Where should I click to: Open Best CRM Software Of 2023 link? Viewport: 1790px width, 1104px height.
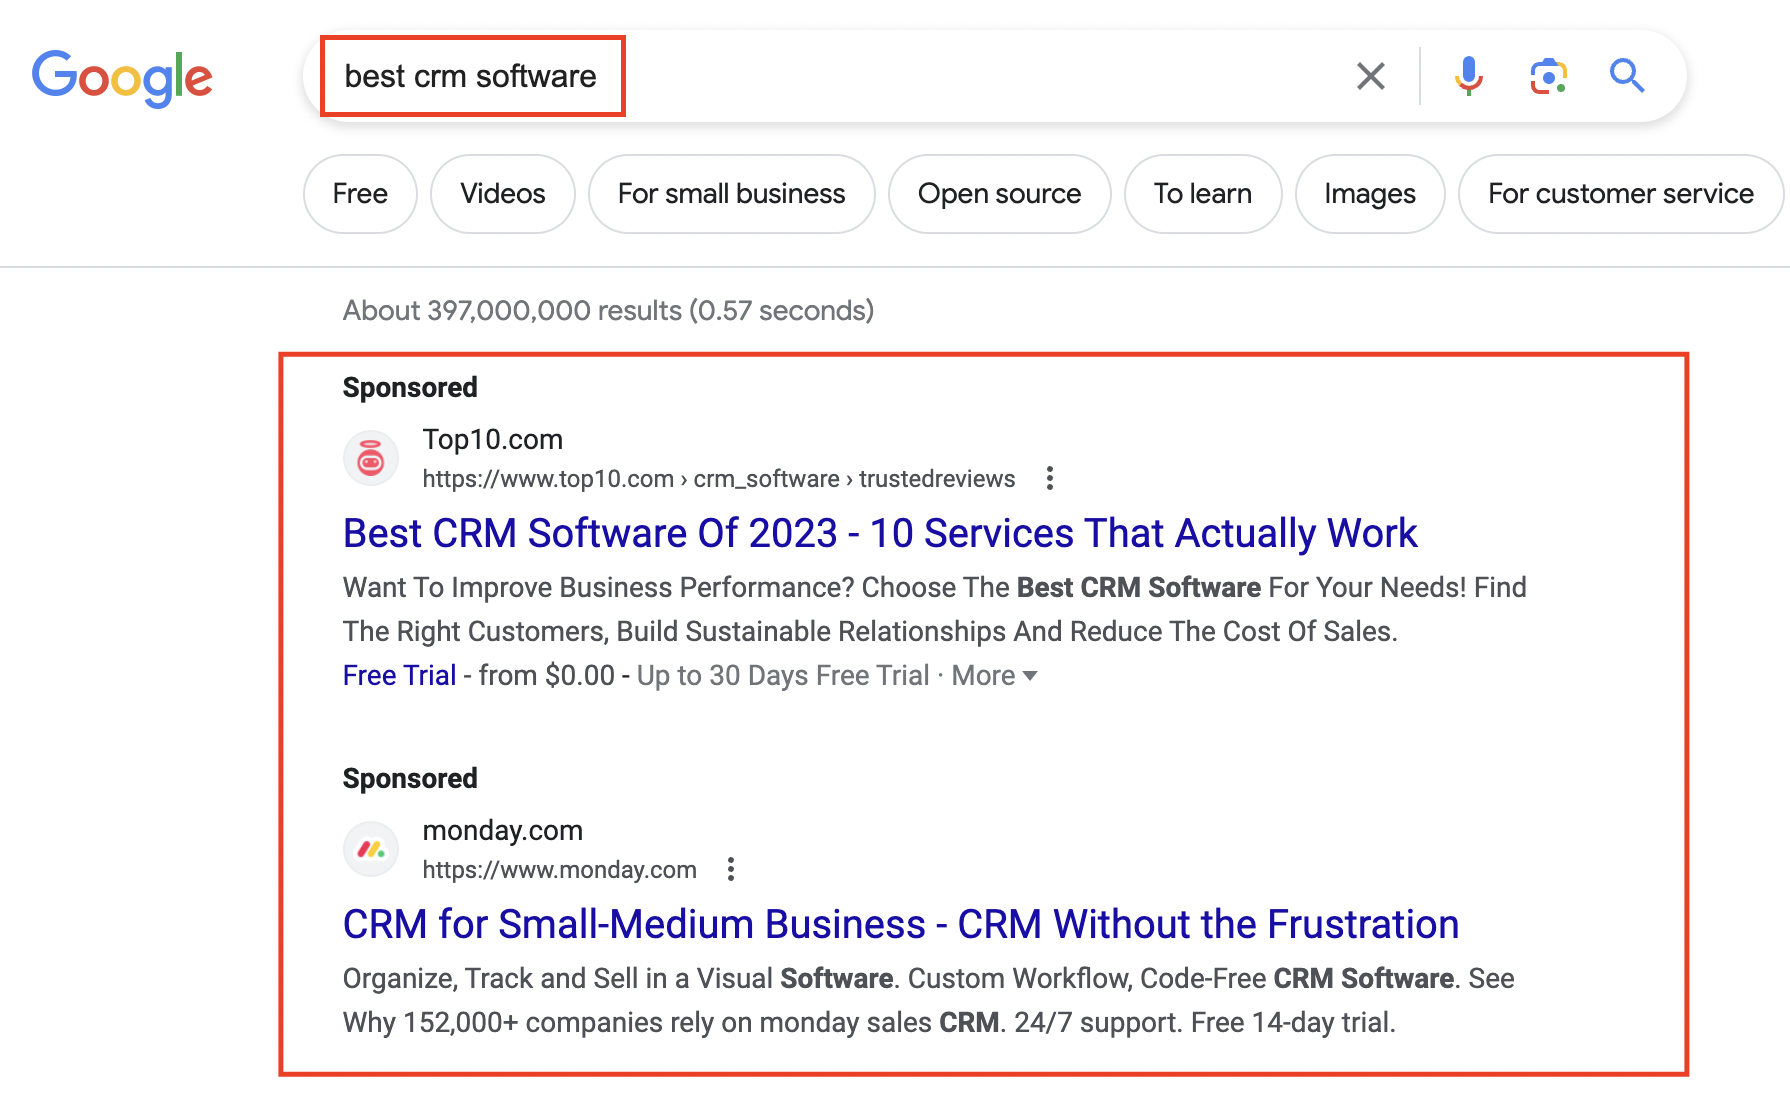click(880, 534)
